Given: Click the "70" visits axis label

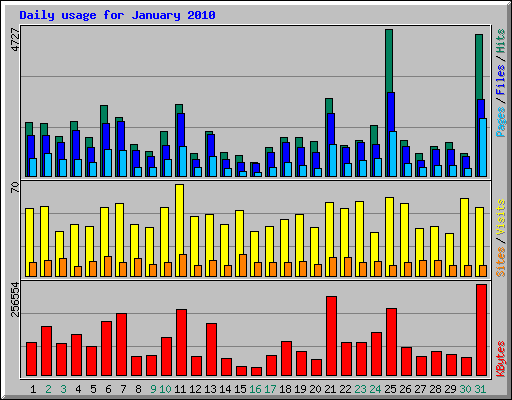Looking at the screenshot, I should tap(15, 187).
